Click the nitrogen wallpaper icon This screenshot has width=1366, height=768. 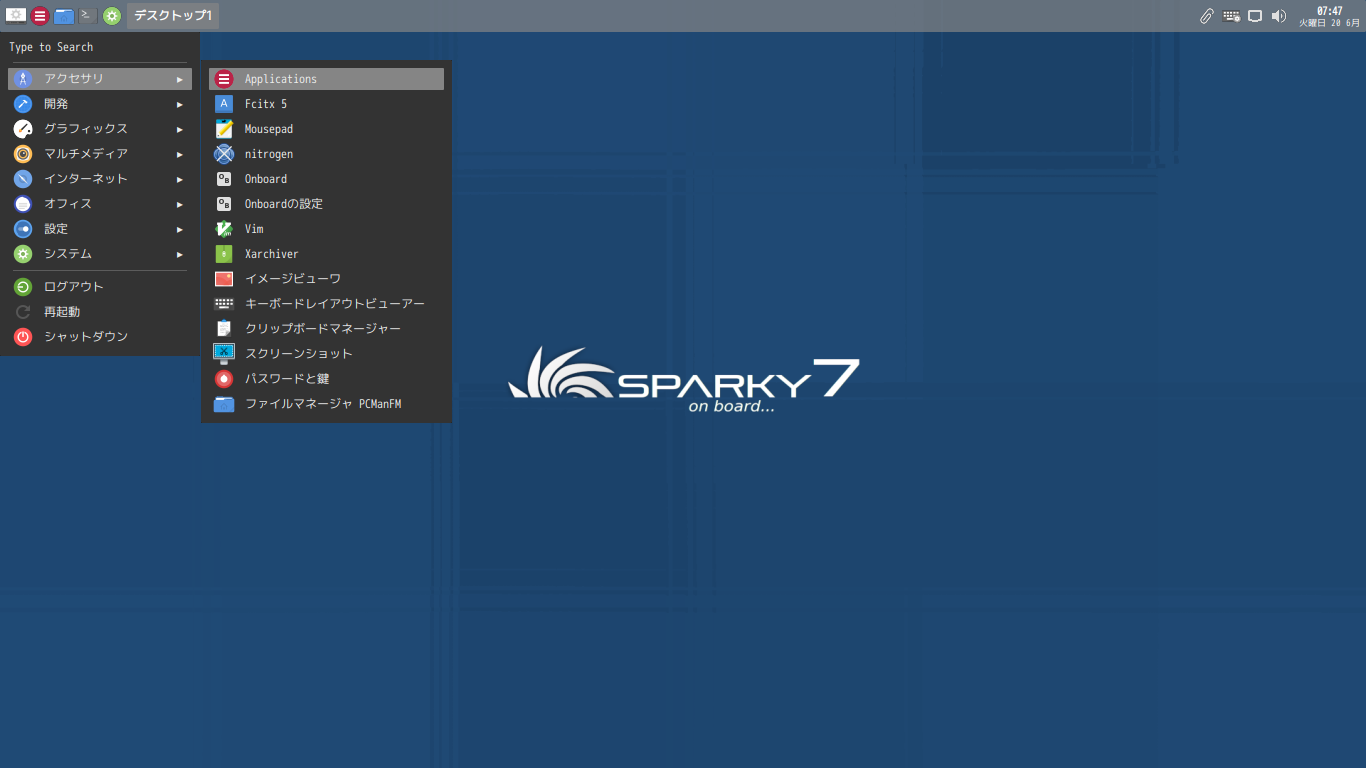(x=224, y=154)
